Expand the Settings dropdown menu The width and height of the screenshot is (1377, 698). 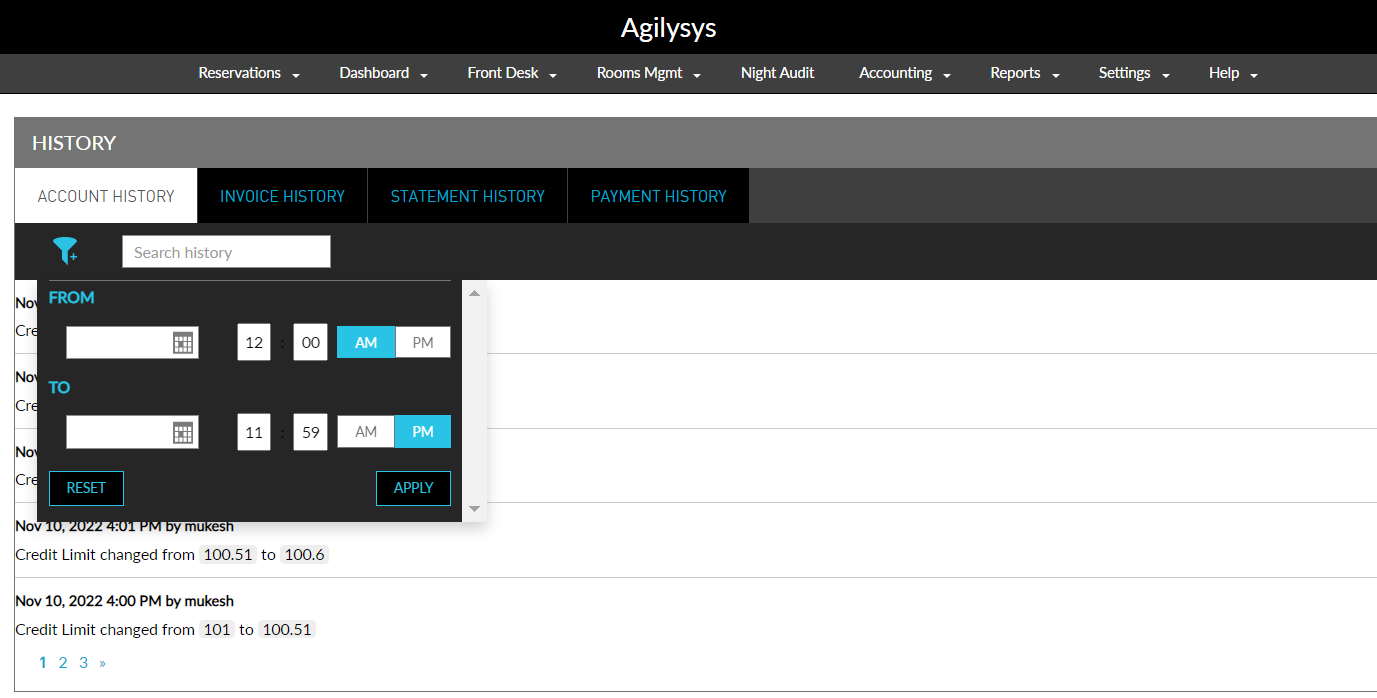pyautogui.click(x=1133, y=73)
